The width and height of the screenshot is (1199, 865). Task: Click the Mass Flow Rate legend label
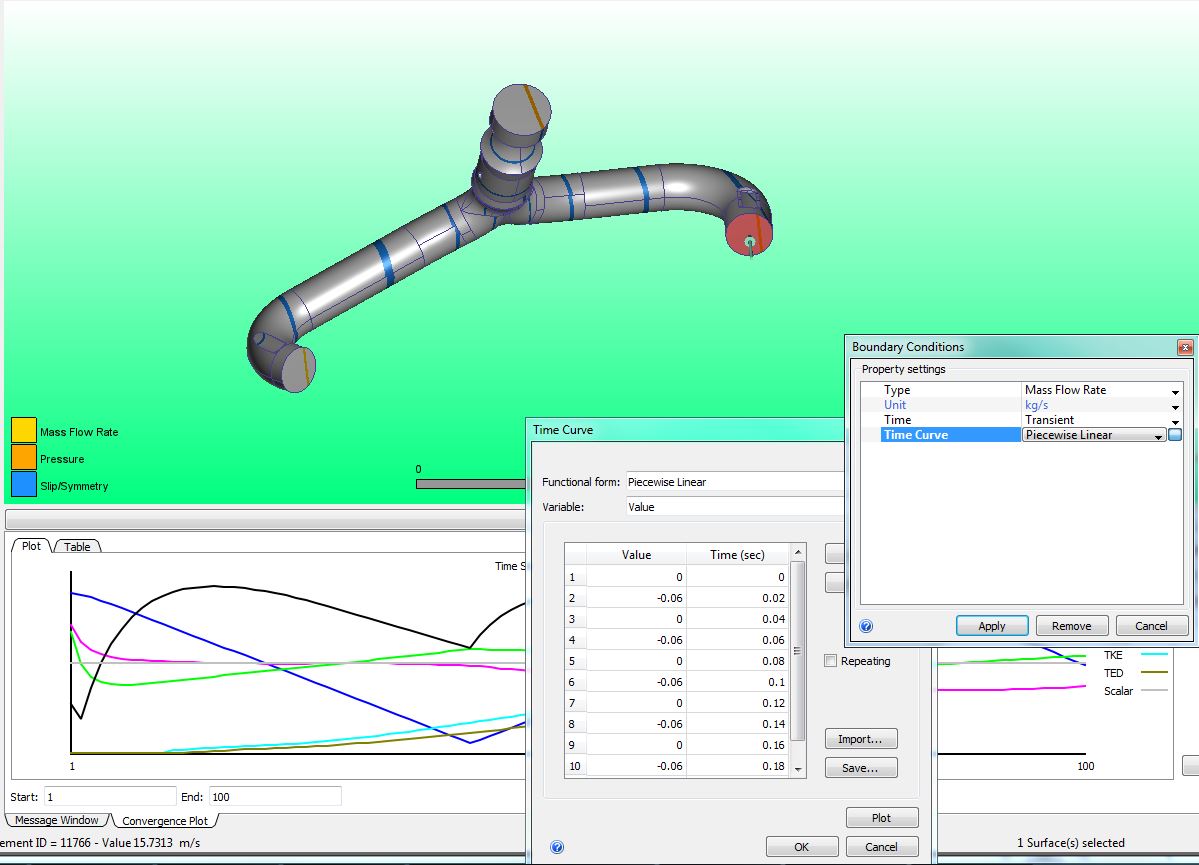tap(79, 432)
